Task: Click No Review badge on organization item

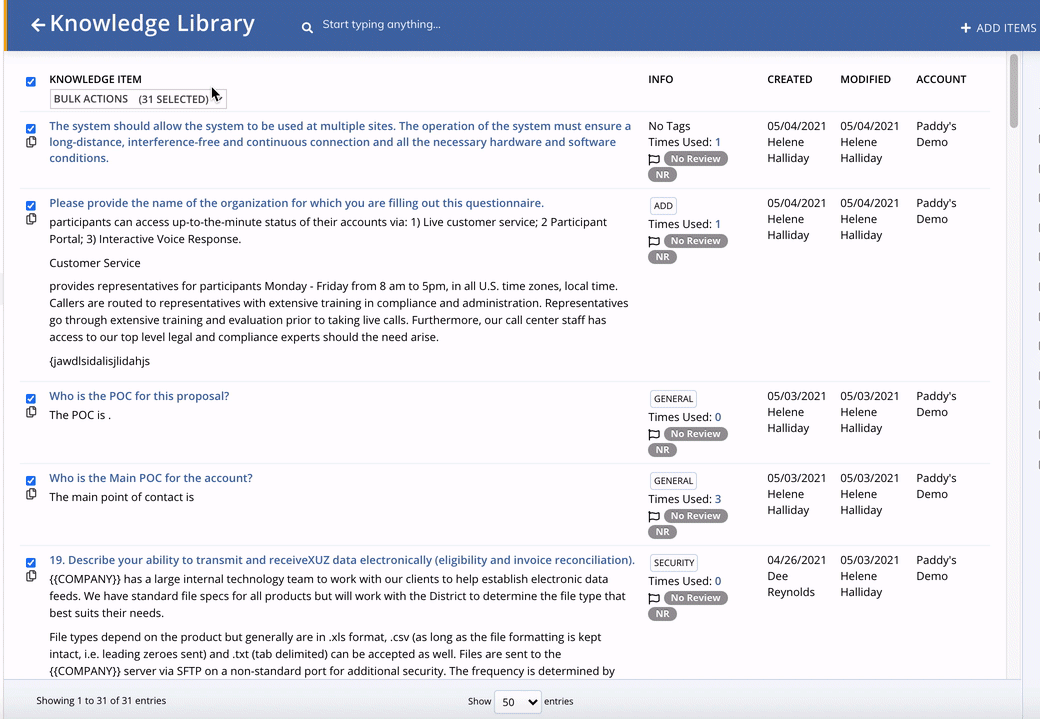Action: (695, 241)
